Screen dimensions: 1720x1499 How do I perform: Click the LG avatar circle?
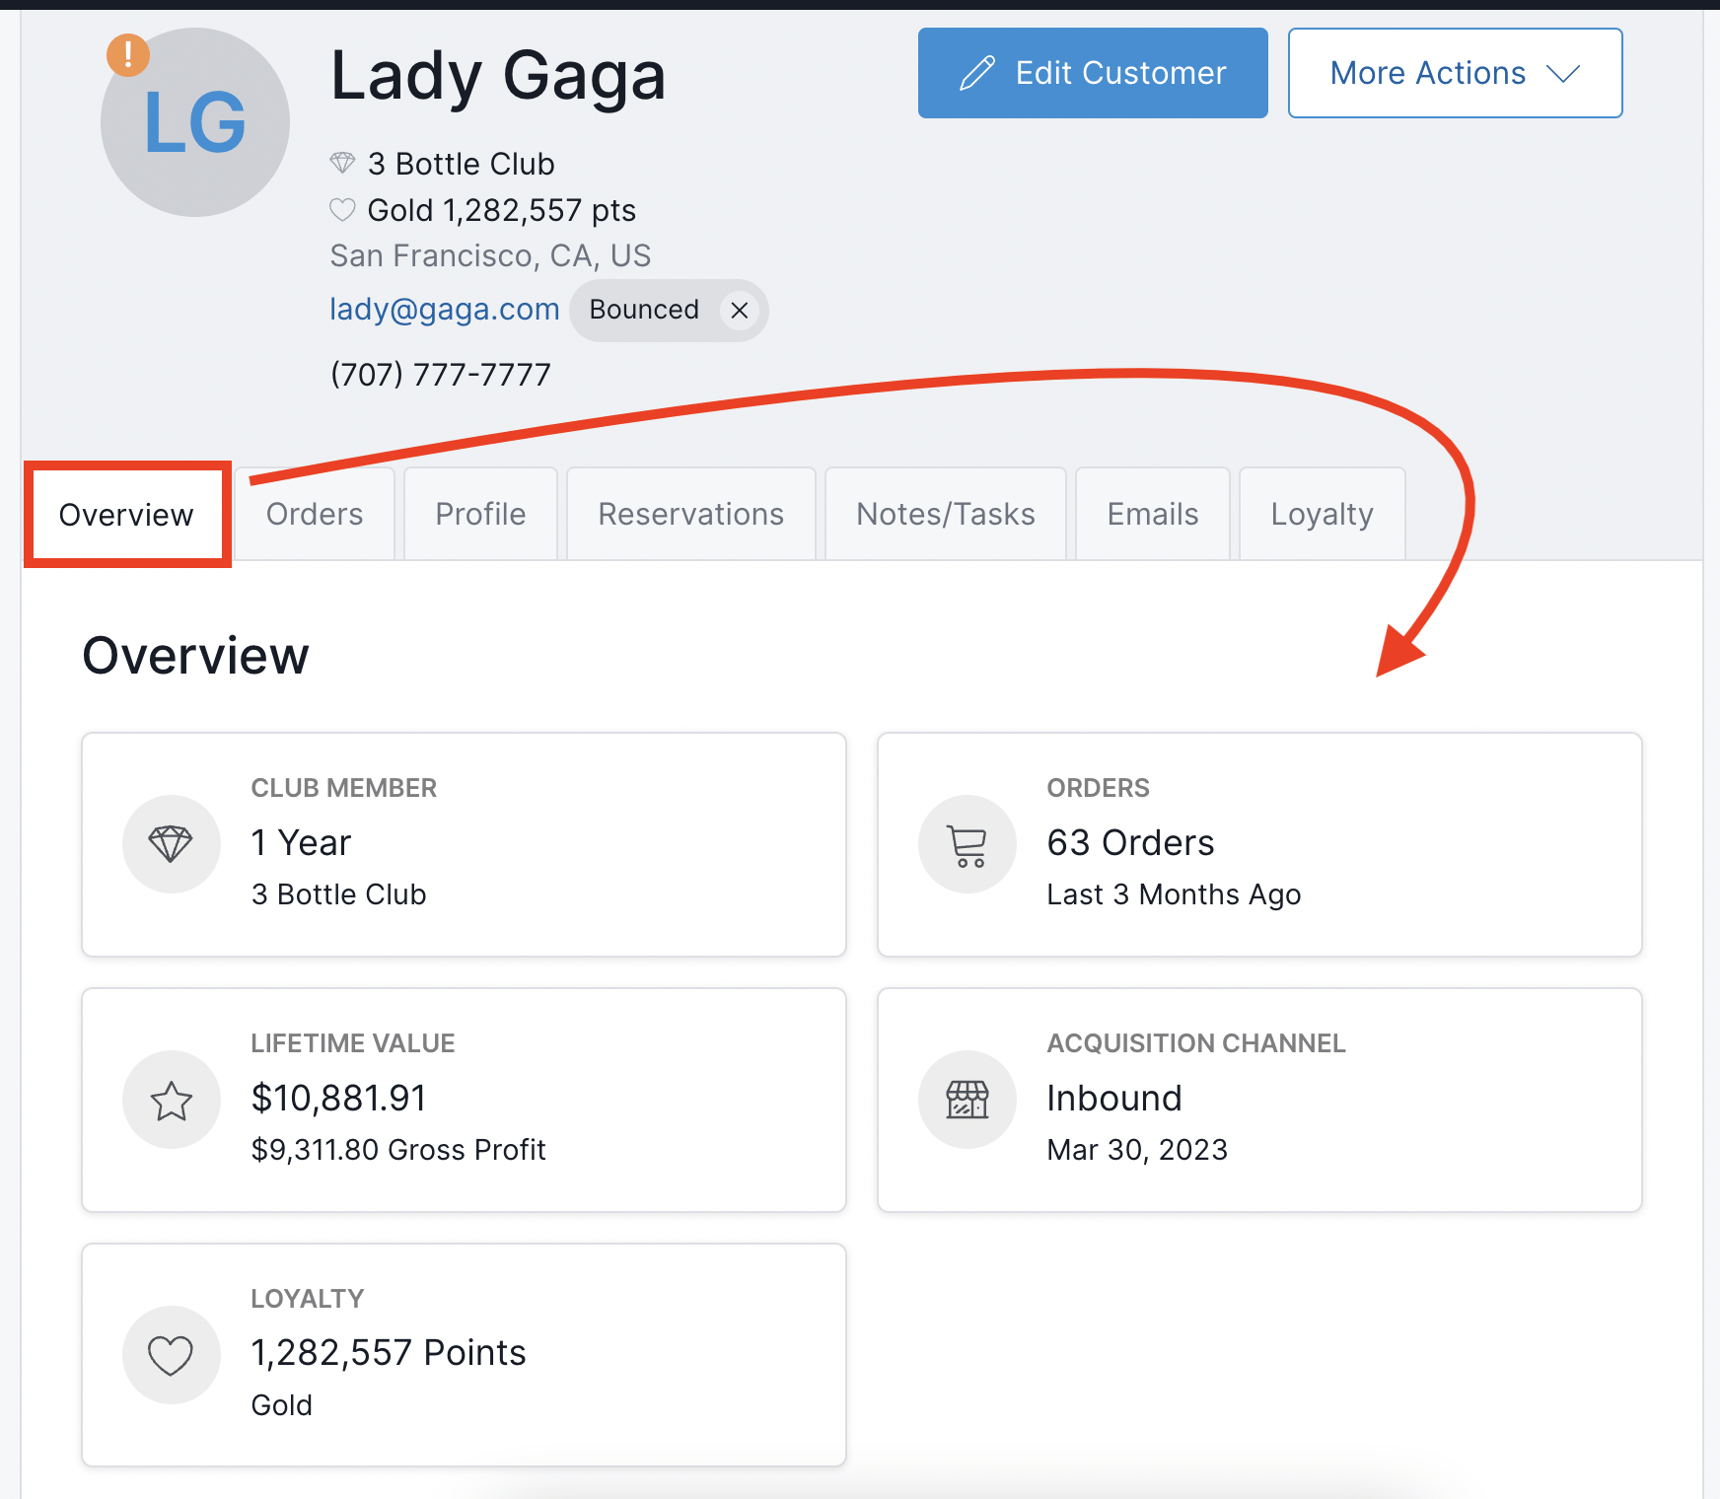point(195,120)
